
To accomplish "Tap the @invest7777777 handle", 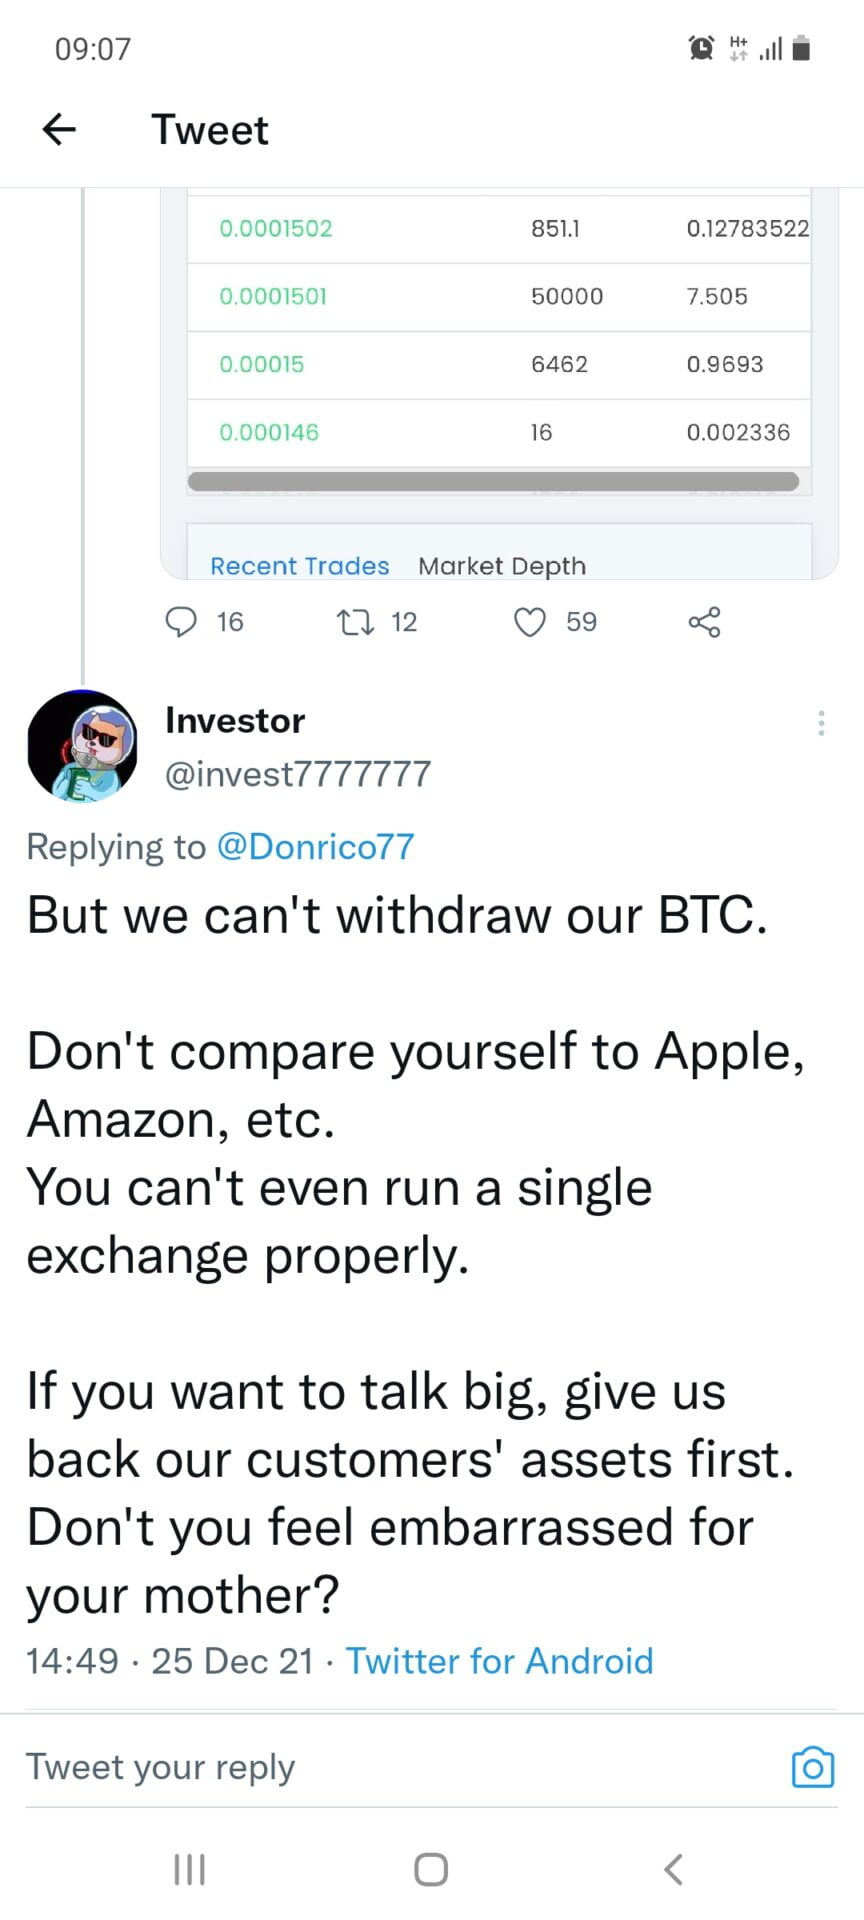I will click(x=298, y=774).
